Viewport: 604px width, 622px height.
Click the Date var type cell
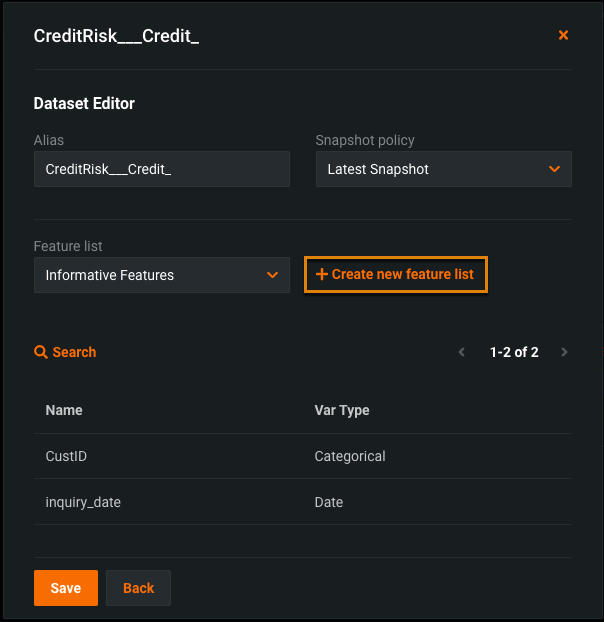[328, 502]
